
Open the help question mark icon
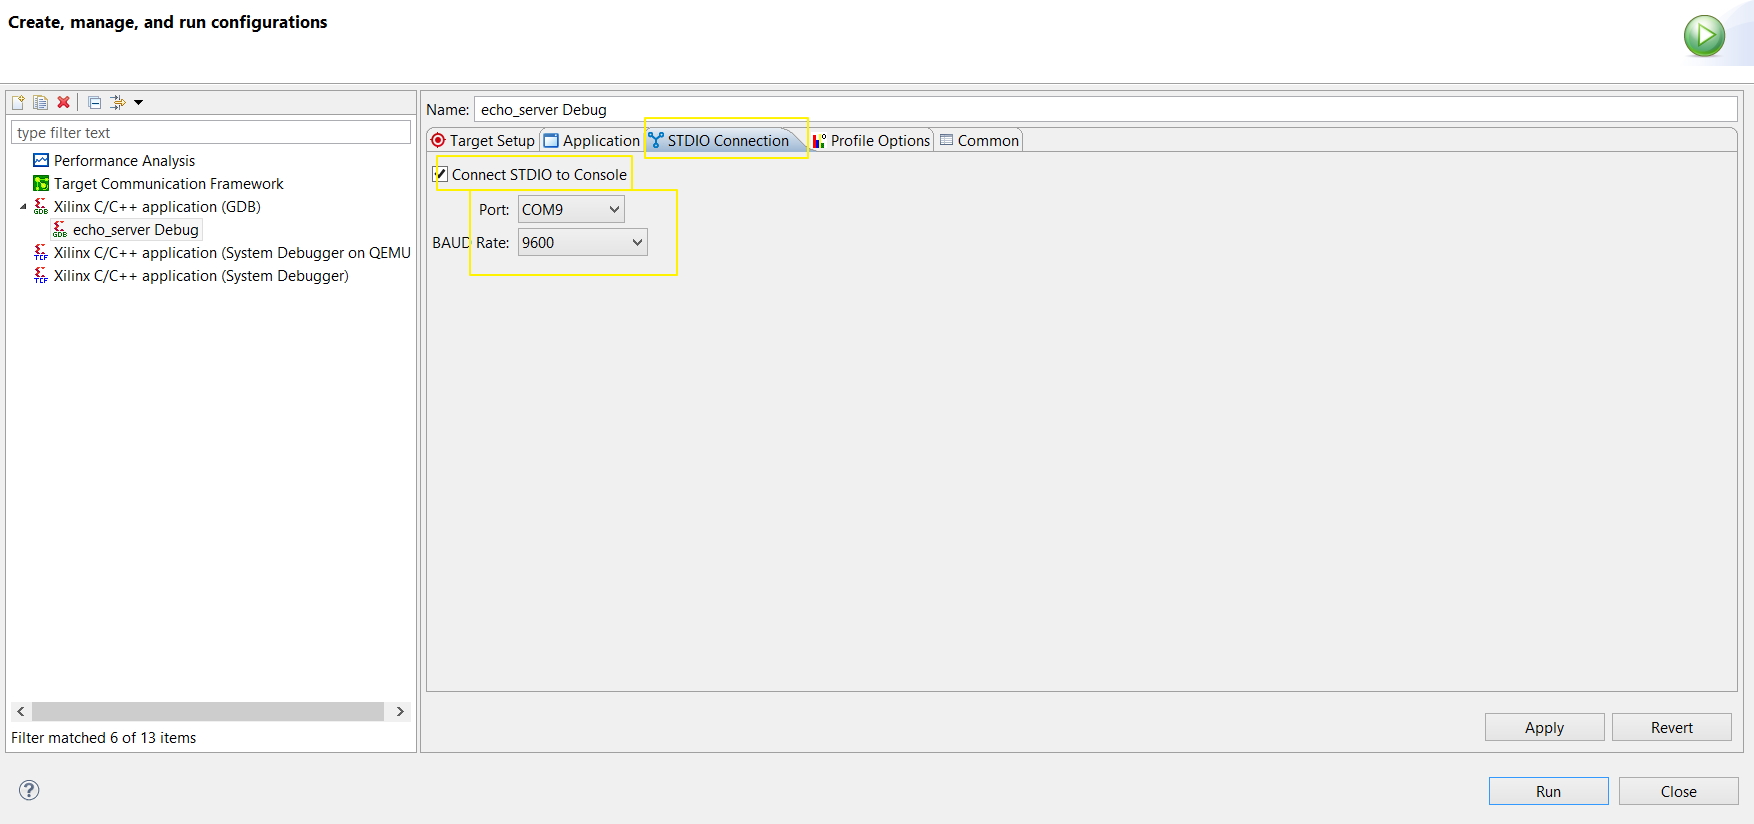click(30, 790)
